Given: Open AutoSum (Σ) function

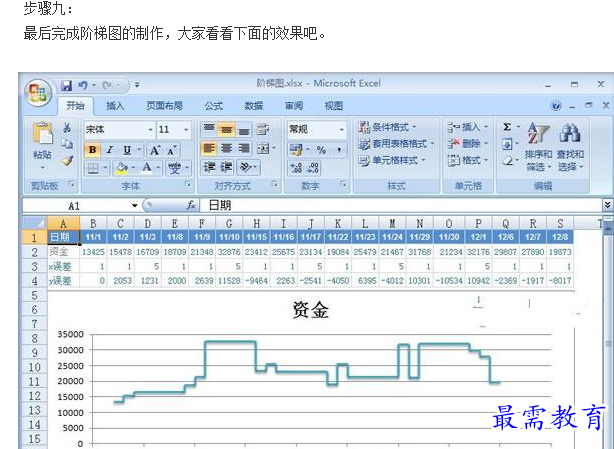Looking at the screenshot, I should click(507, 127).
